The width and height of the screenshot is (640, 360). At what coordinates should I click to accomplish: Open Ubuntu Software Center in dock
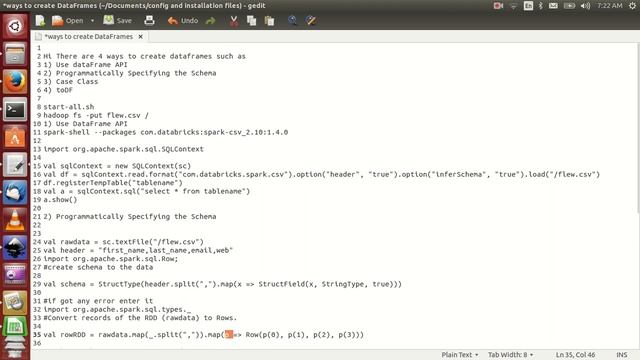(15, 137)
